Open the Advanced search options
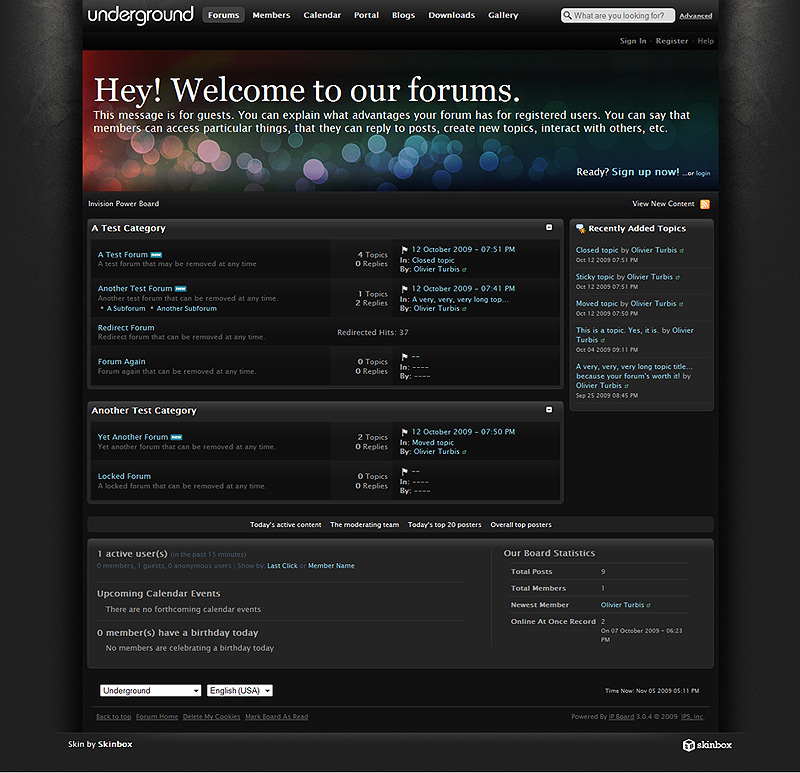 (695, 16)
